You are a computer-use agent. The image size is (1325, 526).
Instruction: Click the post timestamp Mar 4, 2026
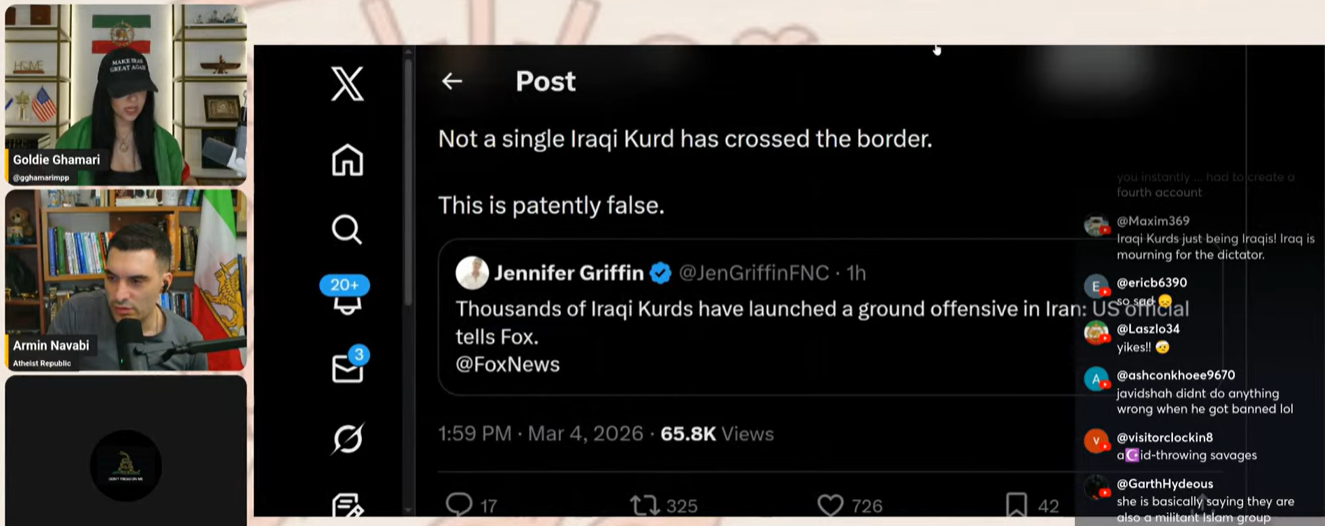point(583,434)
